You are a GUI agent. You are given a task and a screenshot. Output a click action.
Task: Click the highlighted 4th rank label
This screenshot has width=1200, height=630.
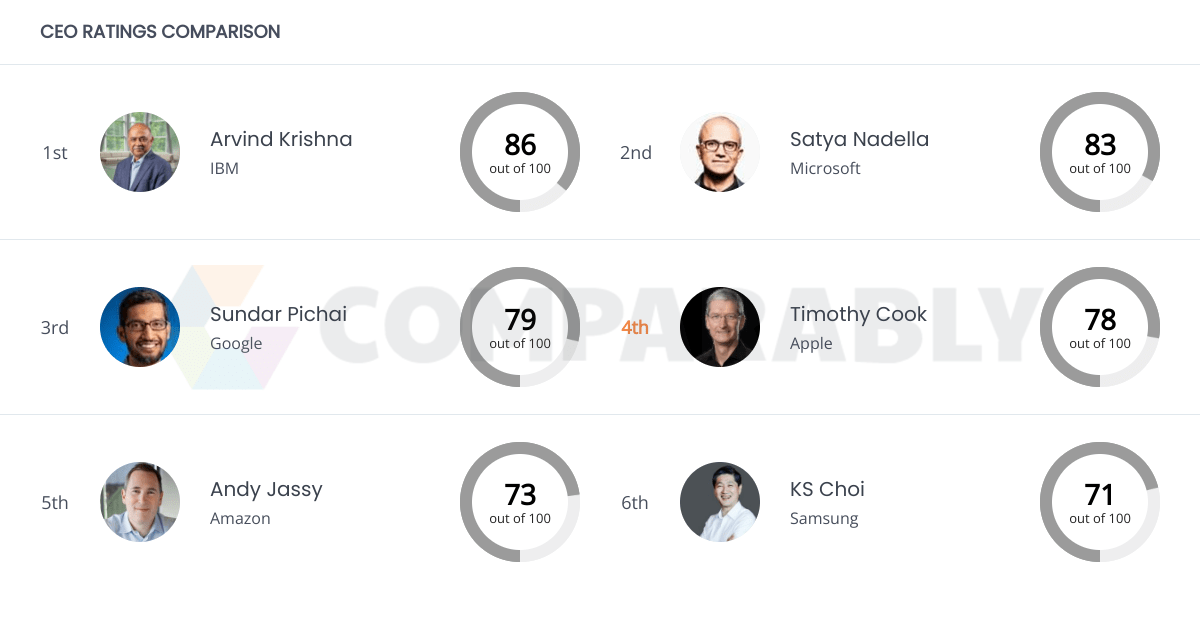tap(635, 327)
